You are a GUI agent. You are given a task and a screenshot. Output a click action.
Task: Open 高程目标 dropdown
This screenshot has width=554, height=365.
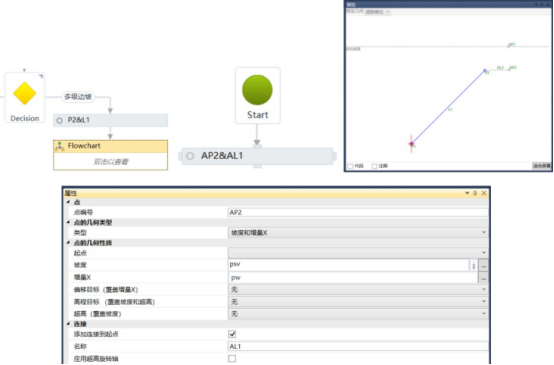coord(358,301)
